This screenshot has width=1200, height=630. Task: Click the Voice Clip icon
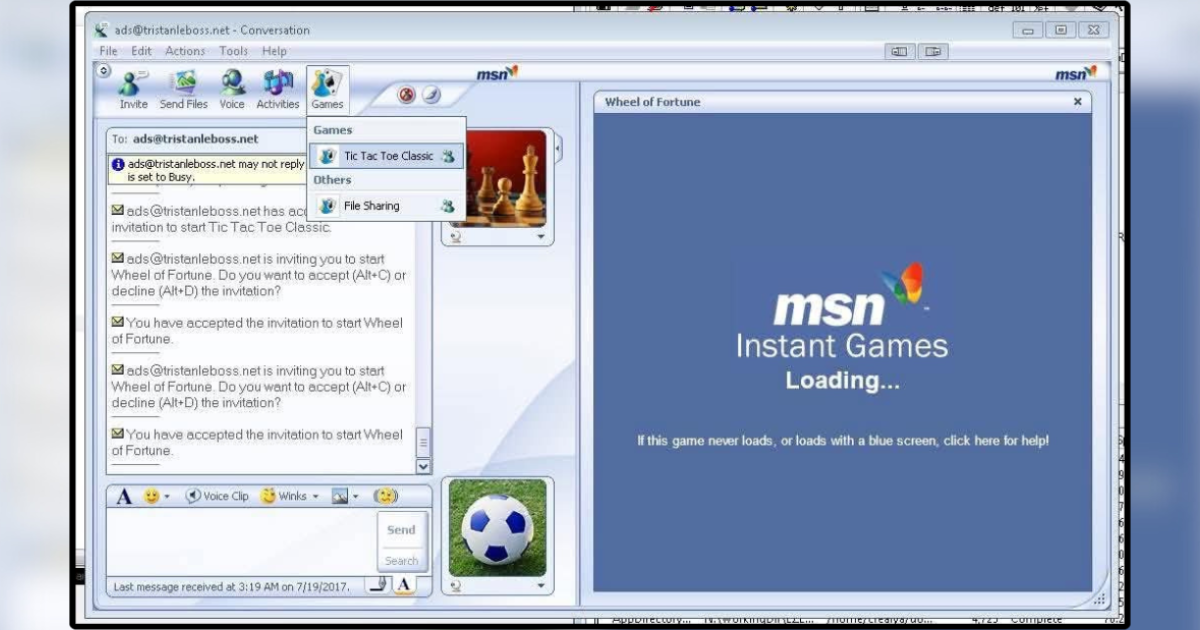tap(217, 495)
